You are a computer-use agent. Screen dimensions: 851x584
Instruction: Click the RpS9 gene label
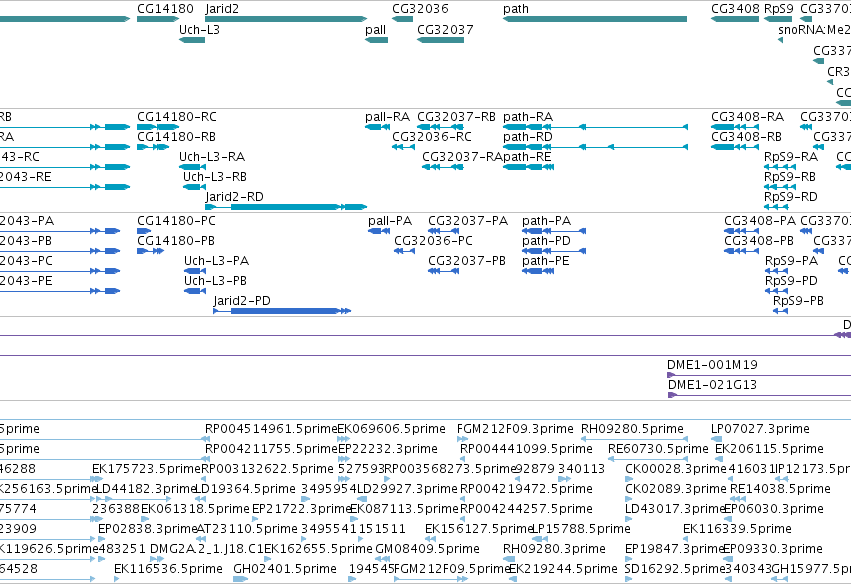click(x=778, y=9)
